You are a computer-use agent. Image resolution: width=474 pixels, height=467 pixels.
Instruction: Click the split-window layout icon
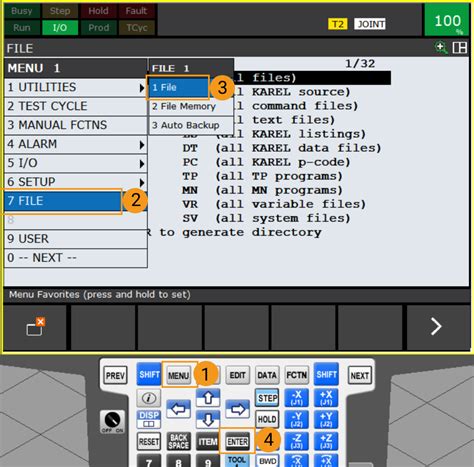459,48
